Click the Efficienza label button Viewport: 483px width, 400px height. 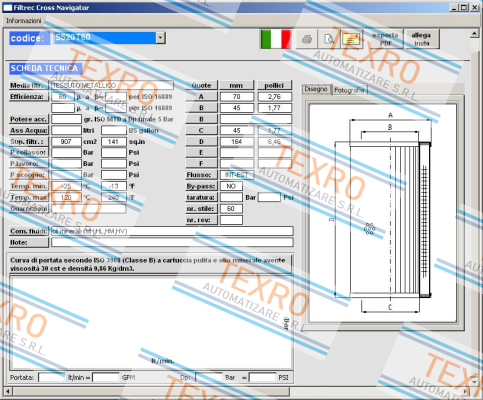pos(29,97)
